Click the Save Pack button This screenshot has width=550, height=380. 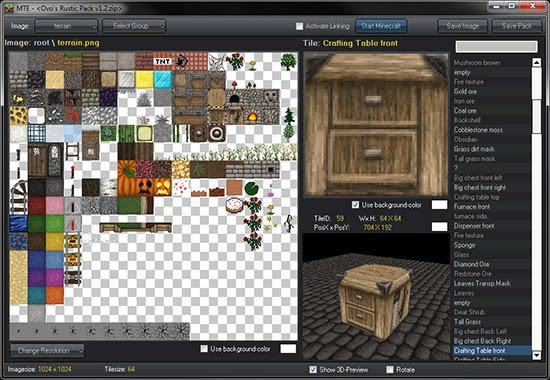pyautogui.click(x=517, y=26)
